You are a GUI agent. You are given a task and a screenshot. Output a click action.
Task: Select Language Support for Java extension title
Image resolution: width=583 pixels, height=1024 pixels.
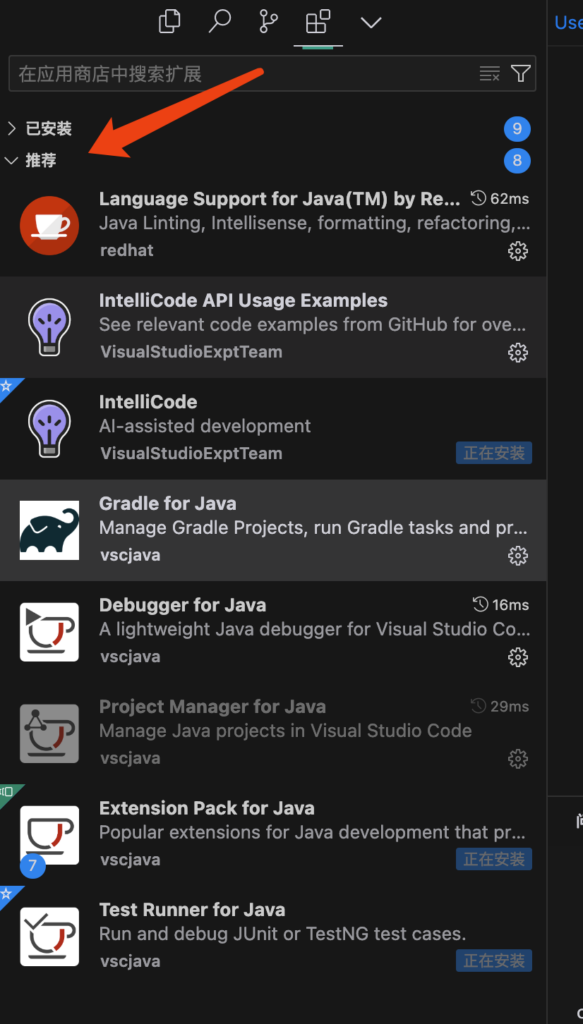point(279,199)
